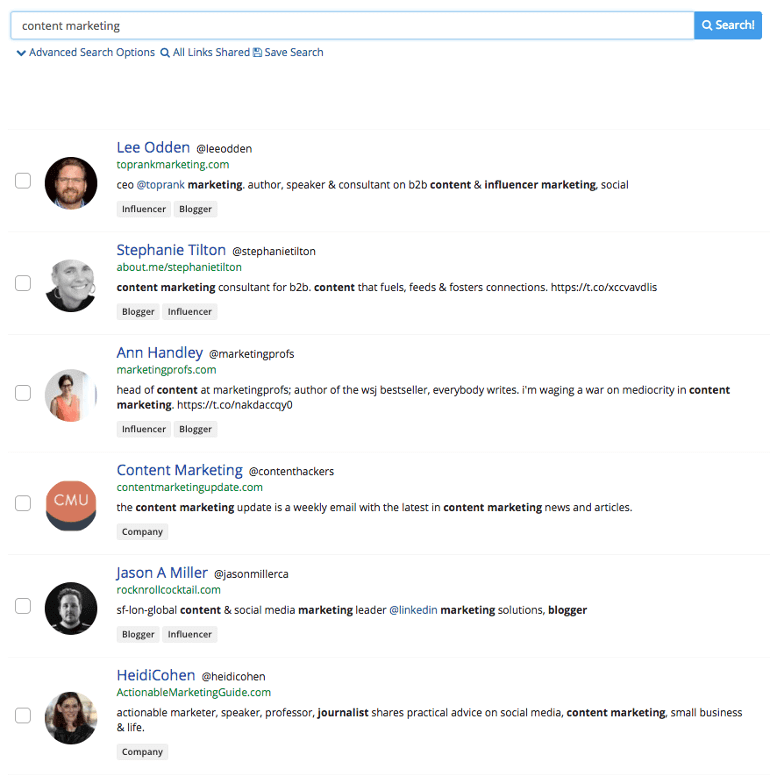770x776 pixels.
Task: Click Lee Odden's profile avatar
Action: point(71,183)
